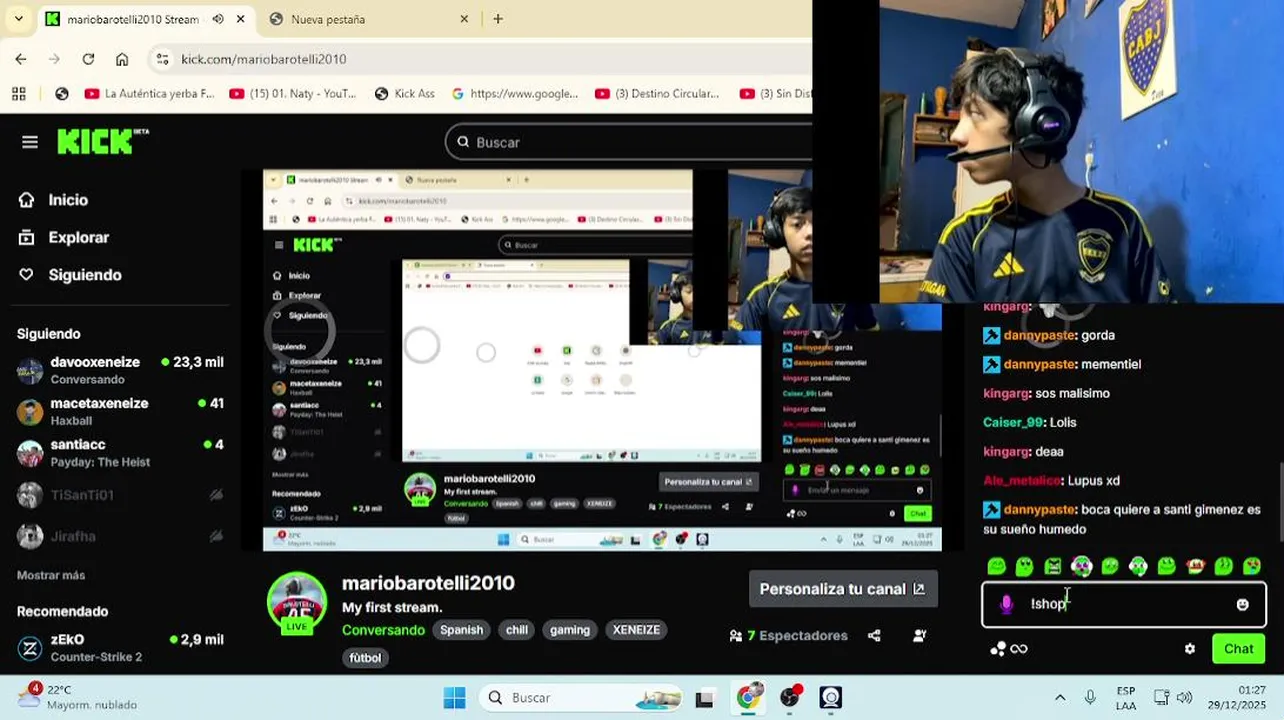
Task: Open macetaxeneize followed channel
Action: click(120, 411)
